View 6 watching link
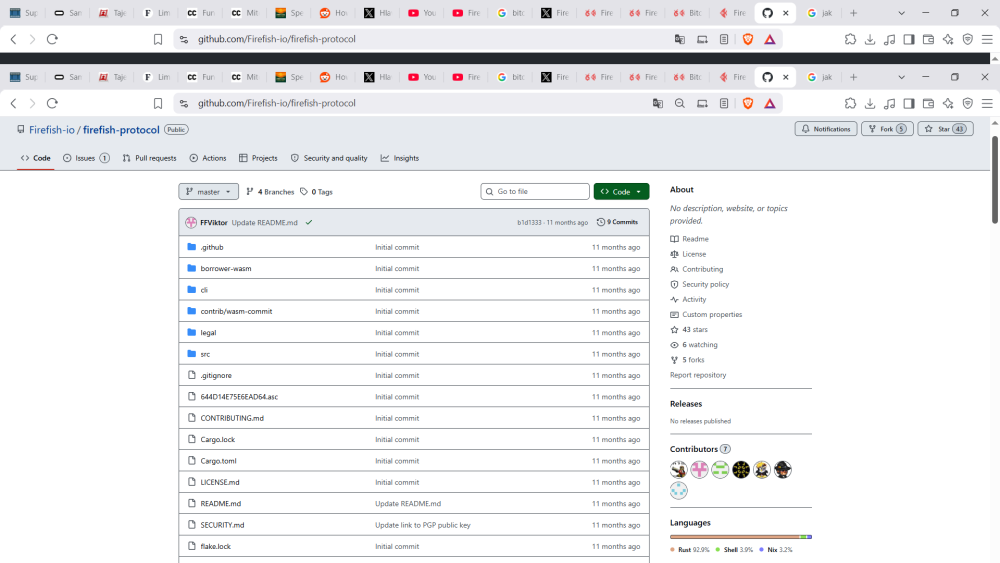 click(694, 345)
